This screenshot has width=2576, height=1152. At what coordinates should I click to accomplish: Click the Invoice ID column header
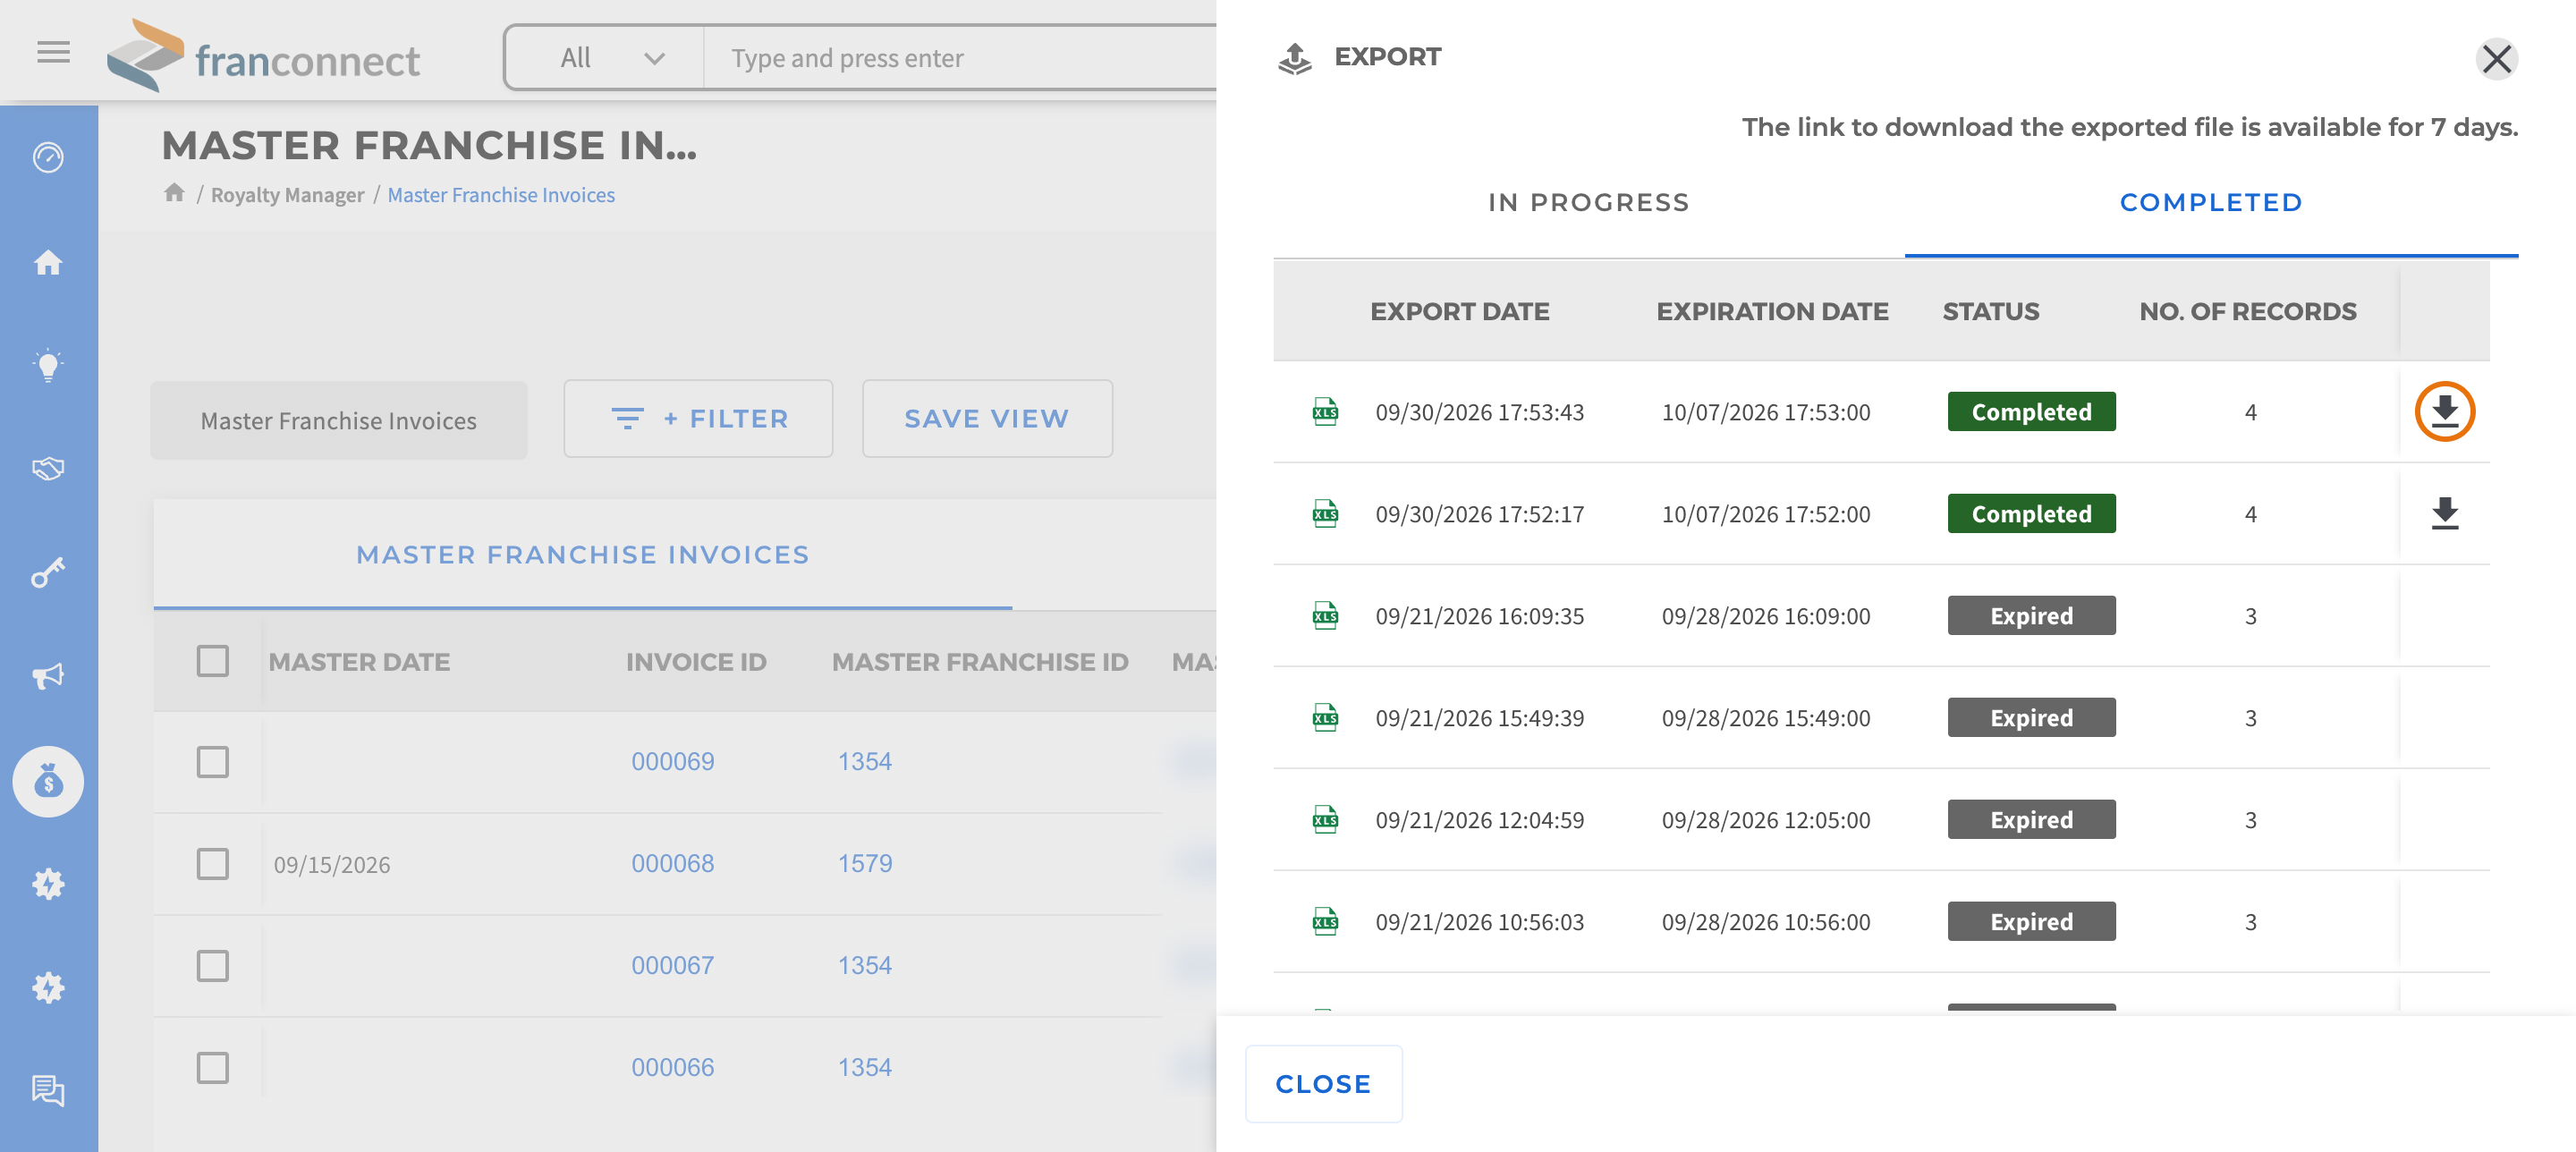point(696,662)
